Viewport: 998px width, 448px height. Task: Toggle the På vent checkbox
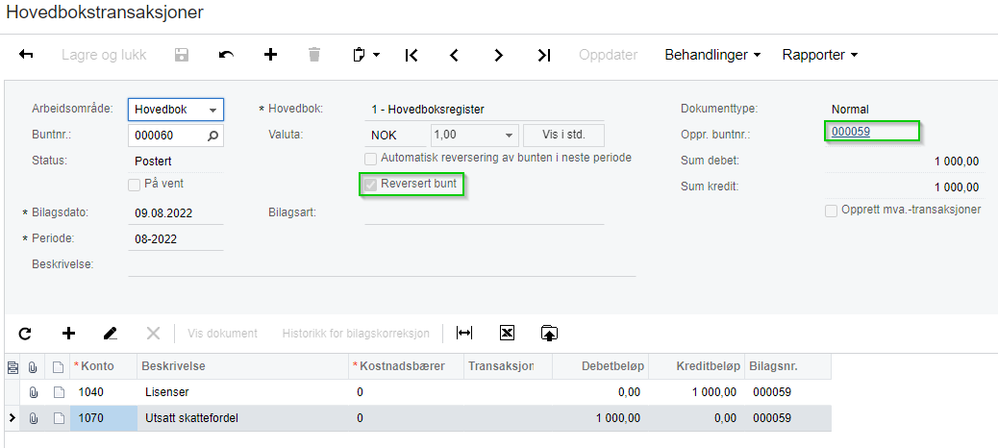point(134,185)
